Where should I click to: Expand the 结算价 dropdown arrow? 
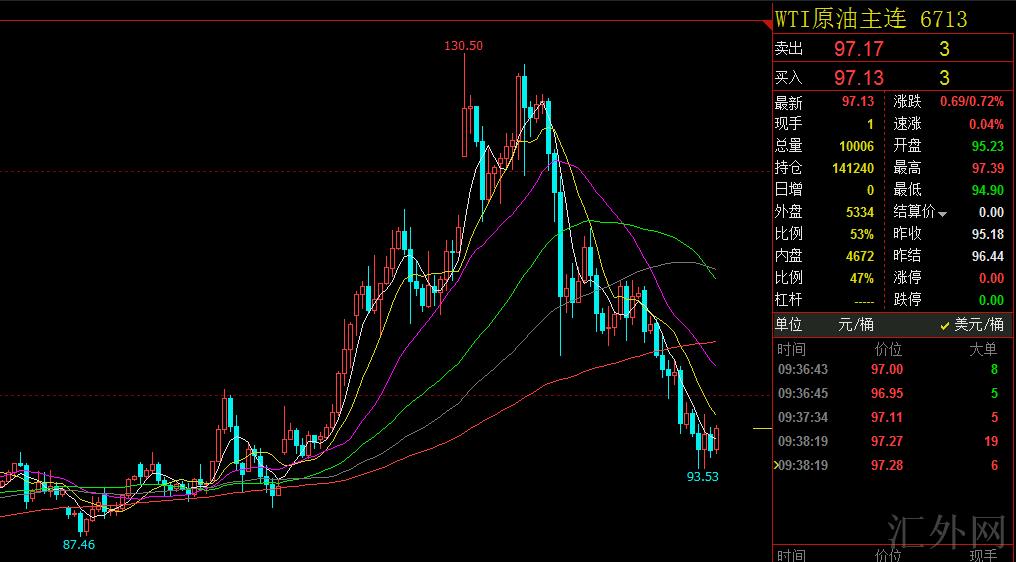942,213
